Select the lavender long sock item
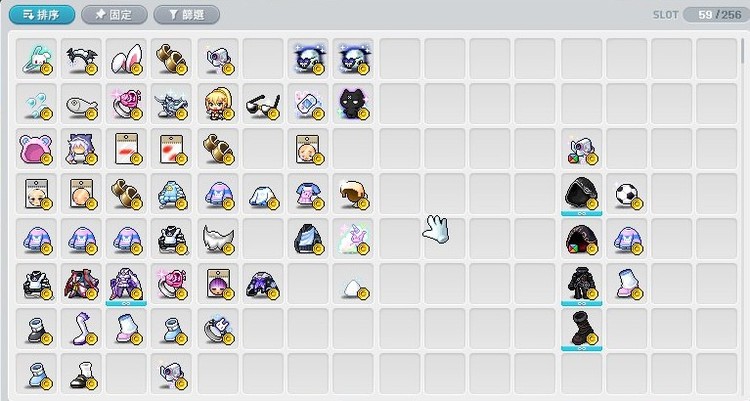 click(81, 329)
